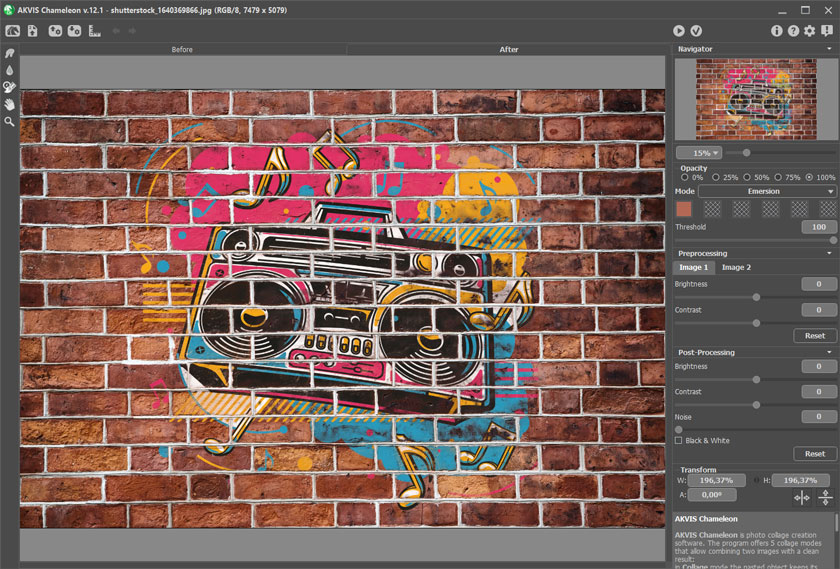Click the toolbar icon with downward arrow
This screenshot has width=840, height=569.
tap(74, 31)
